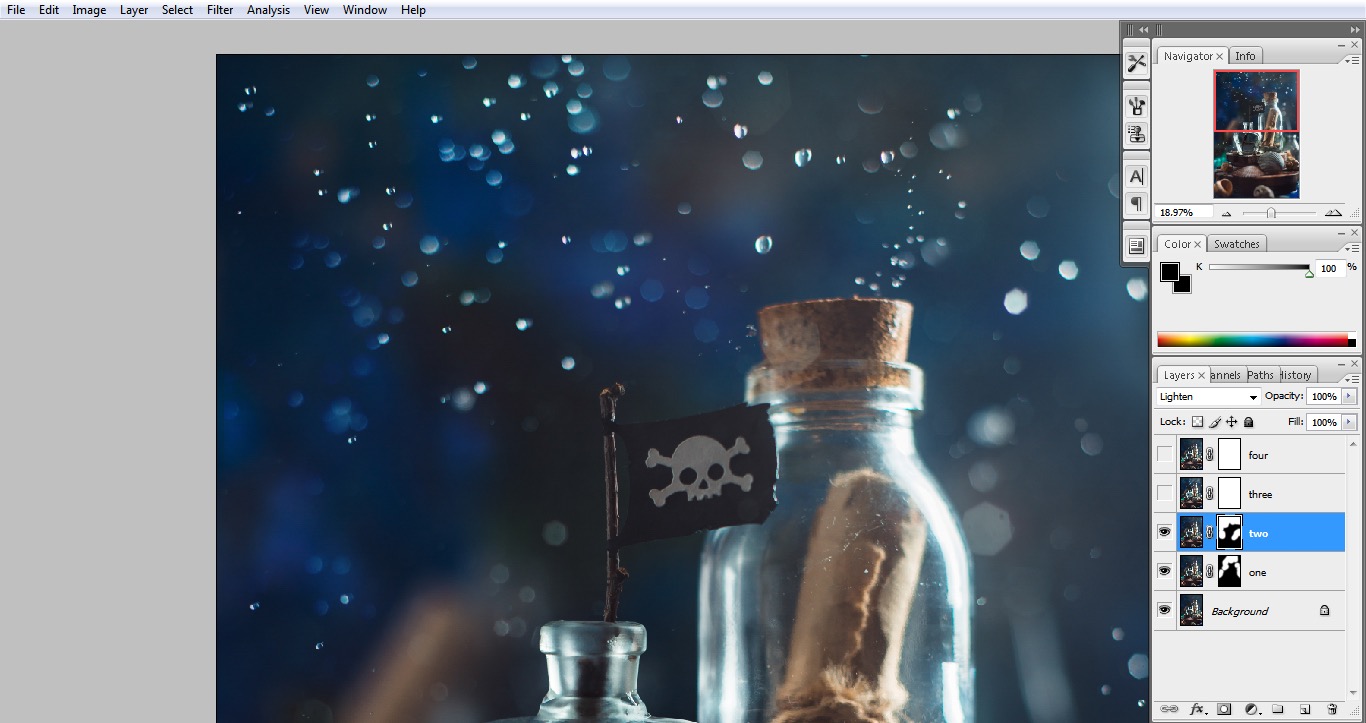Click the Navigator zoom in icon
The height and width of the screenshot is (723, 1366).
(x=1333, y=213)
